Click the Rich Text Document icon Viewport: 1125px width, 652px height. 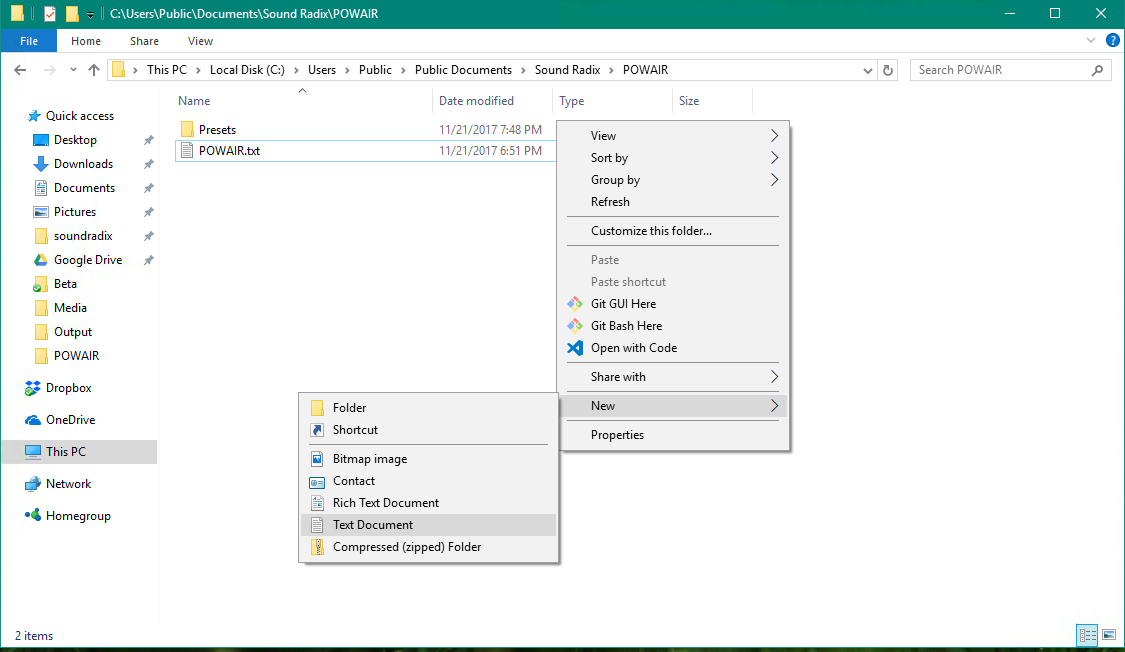pyautogui.click(x=317, y=503)
